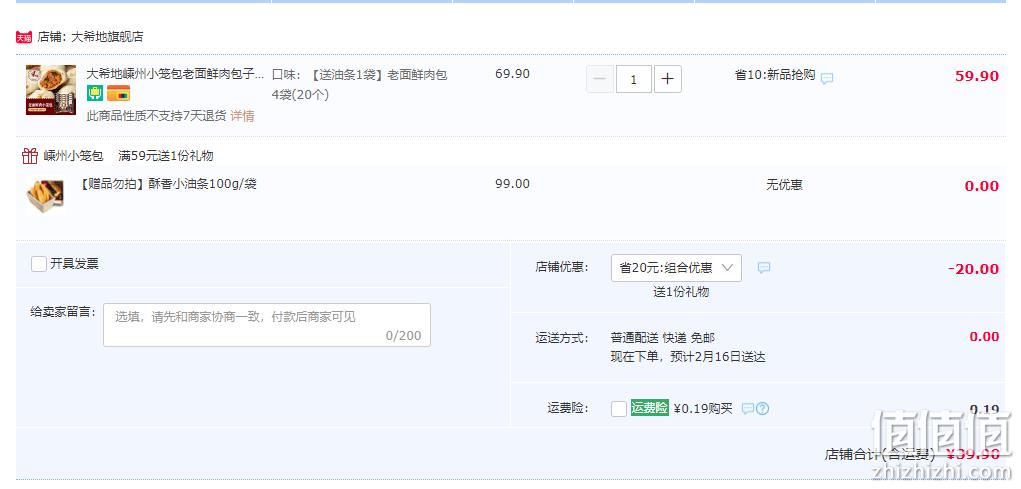
Task: Click the 0.00 shipping fee amount
Action: pyautogui.click(x=984, y=337)
